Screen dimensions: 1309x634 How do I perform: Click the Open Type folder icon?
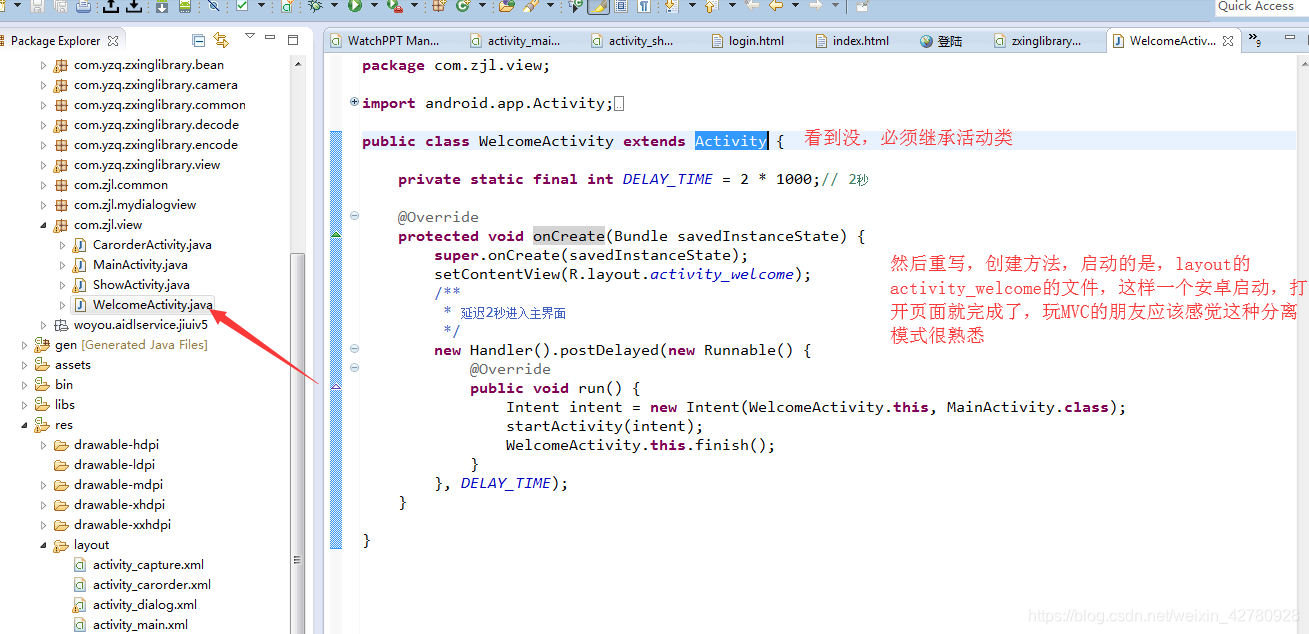click(x=506, y=6)
